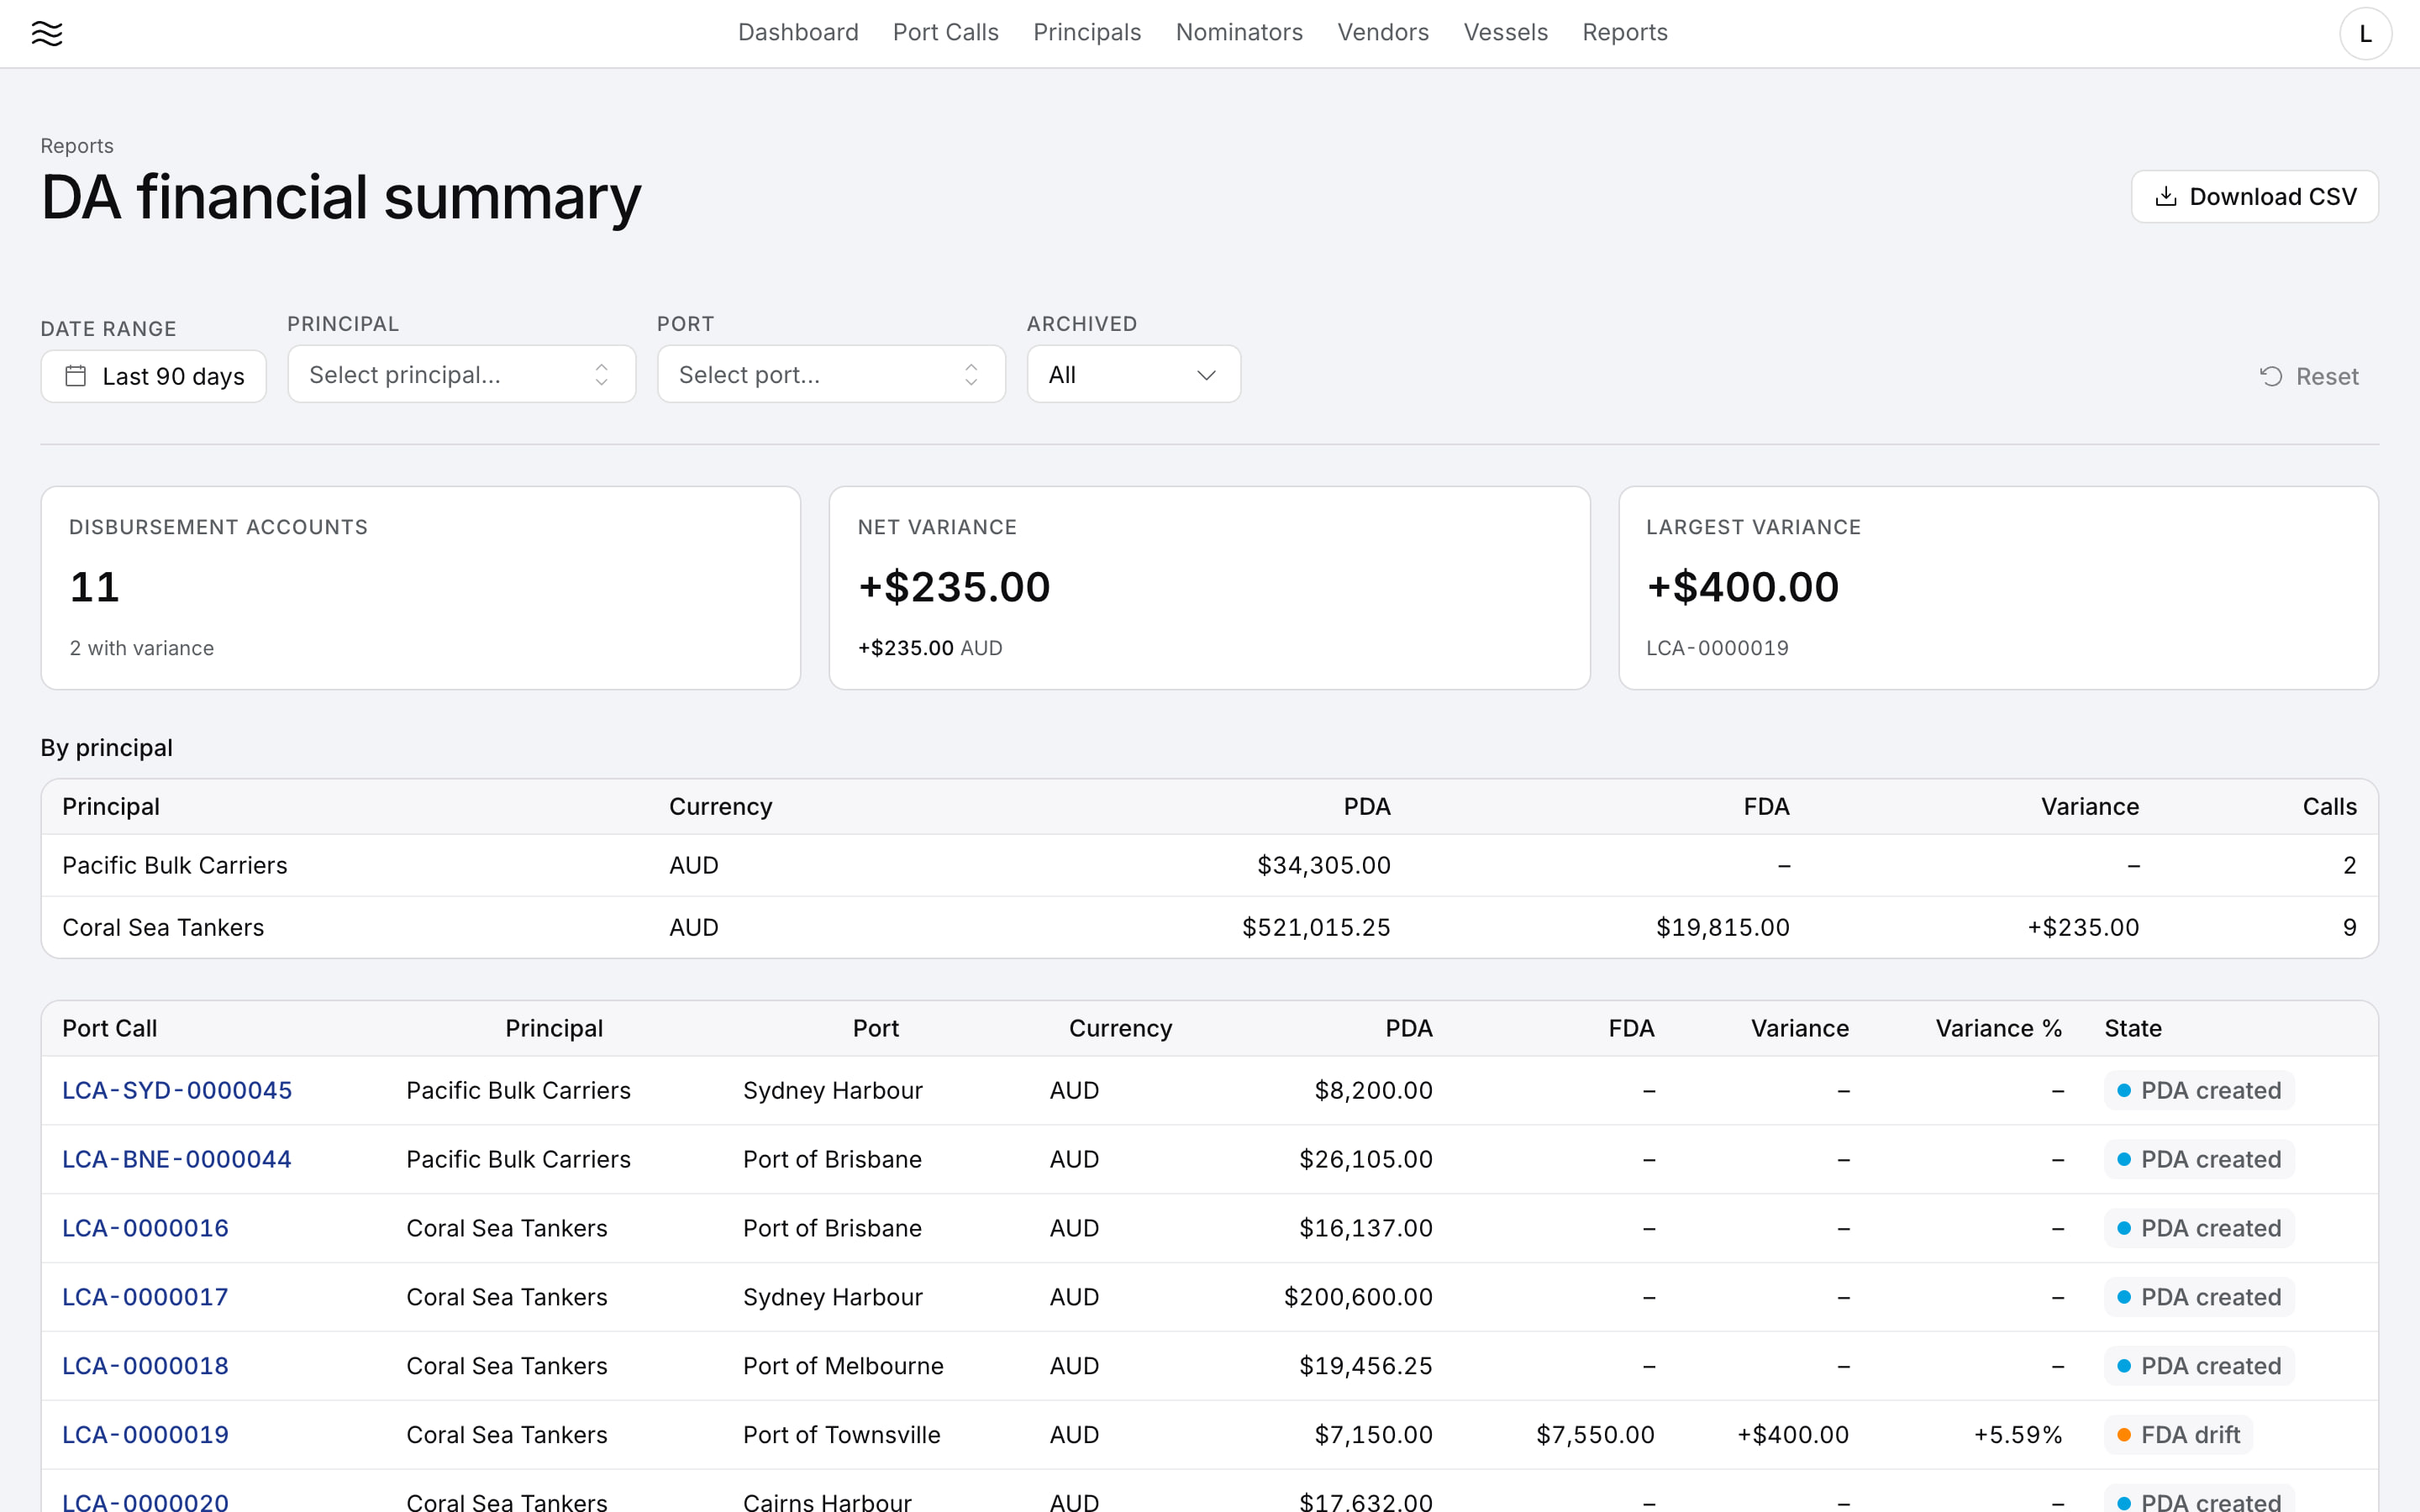This screenshot has width=2420, height=1512.
Task: Expand the Archived All dropdown
Action: 1133,374
